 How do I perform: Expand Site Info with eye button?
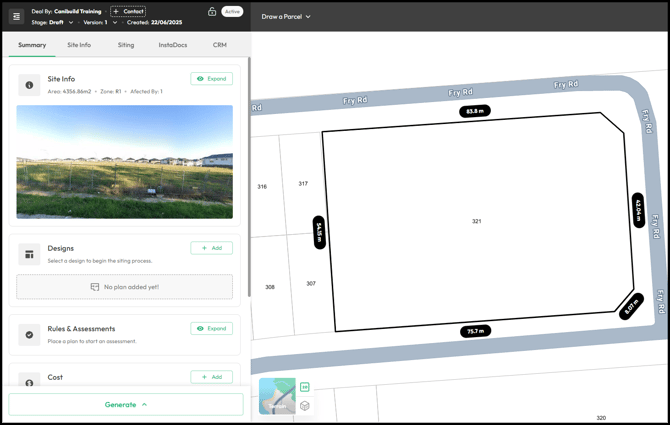[212, 78]
